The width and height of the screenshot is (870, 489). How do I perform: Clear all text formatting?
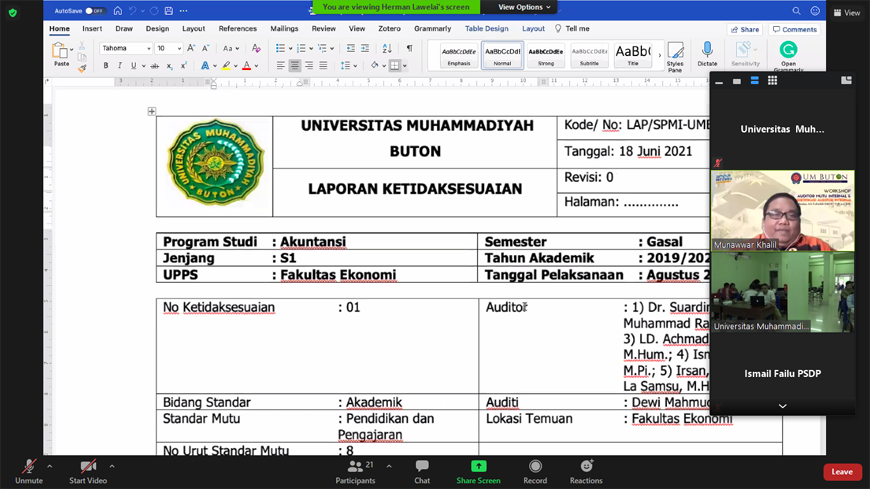256,48
